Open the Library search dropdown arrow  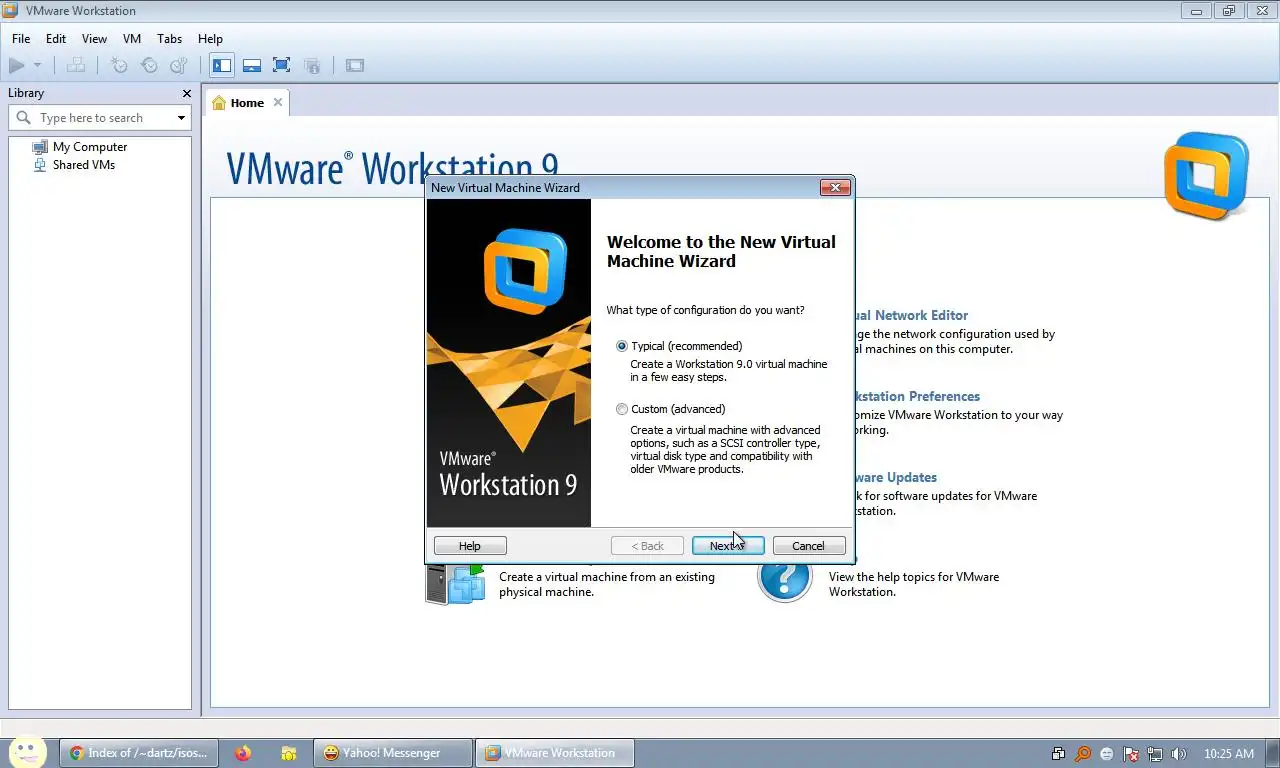point(181,118)
